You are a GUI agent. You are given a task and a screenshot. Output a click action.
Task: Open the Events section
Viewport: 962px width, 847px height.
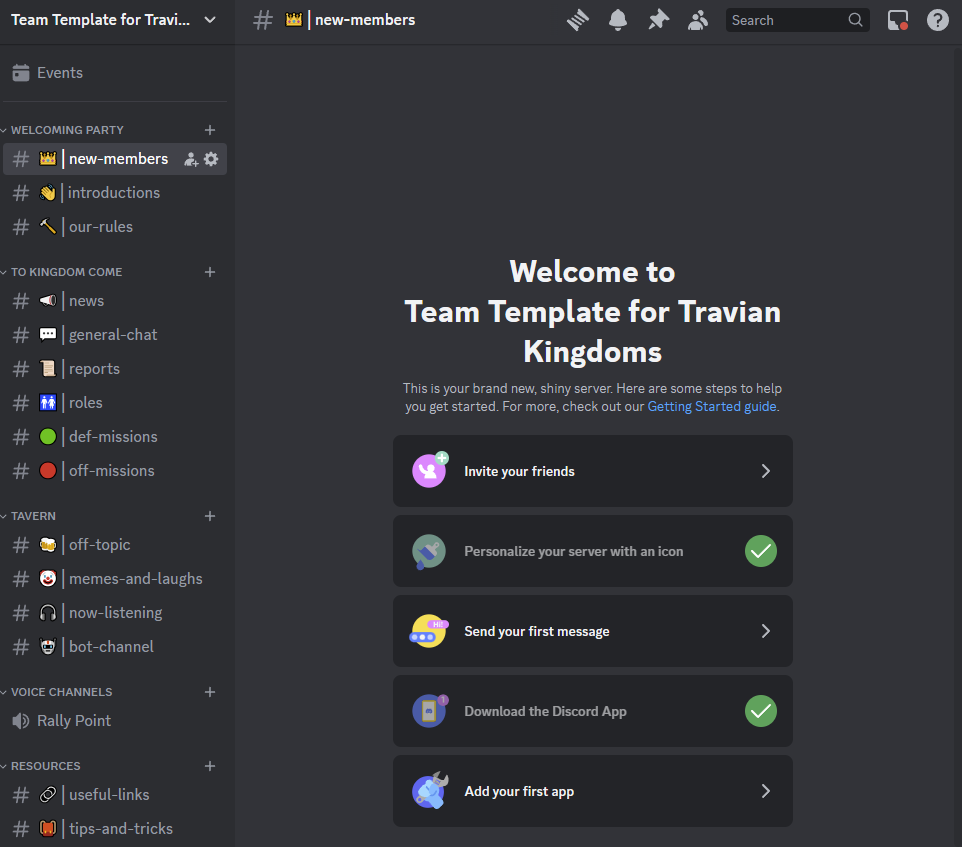pos(60,73)
